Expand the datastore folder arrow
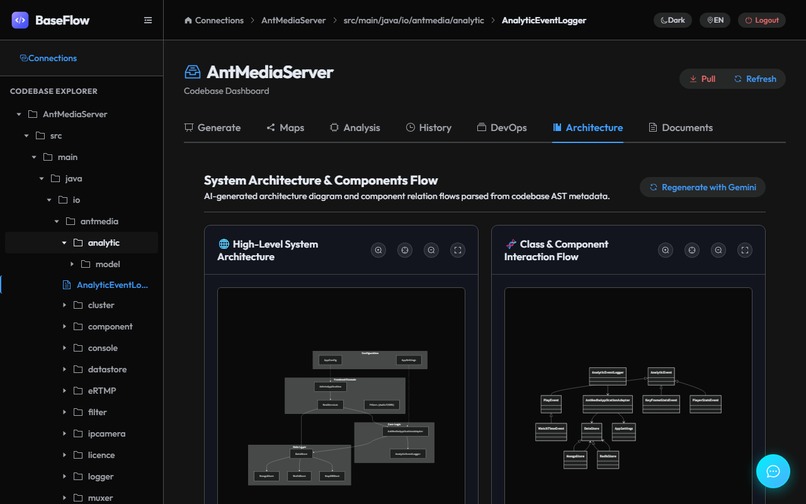This screenshot has width=806, height=504. [64, 369]
